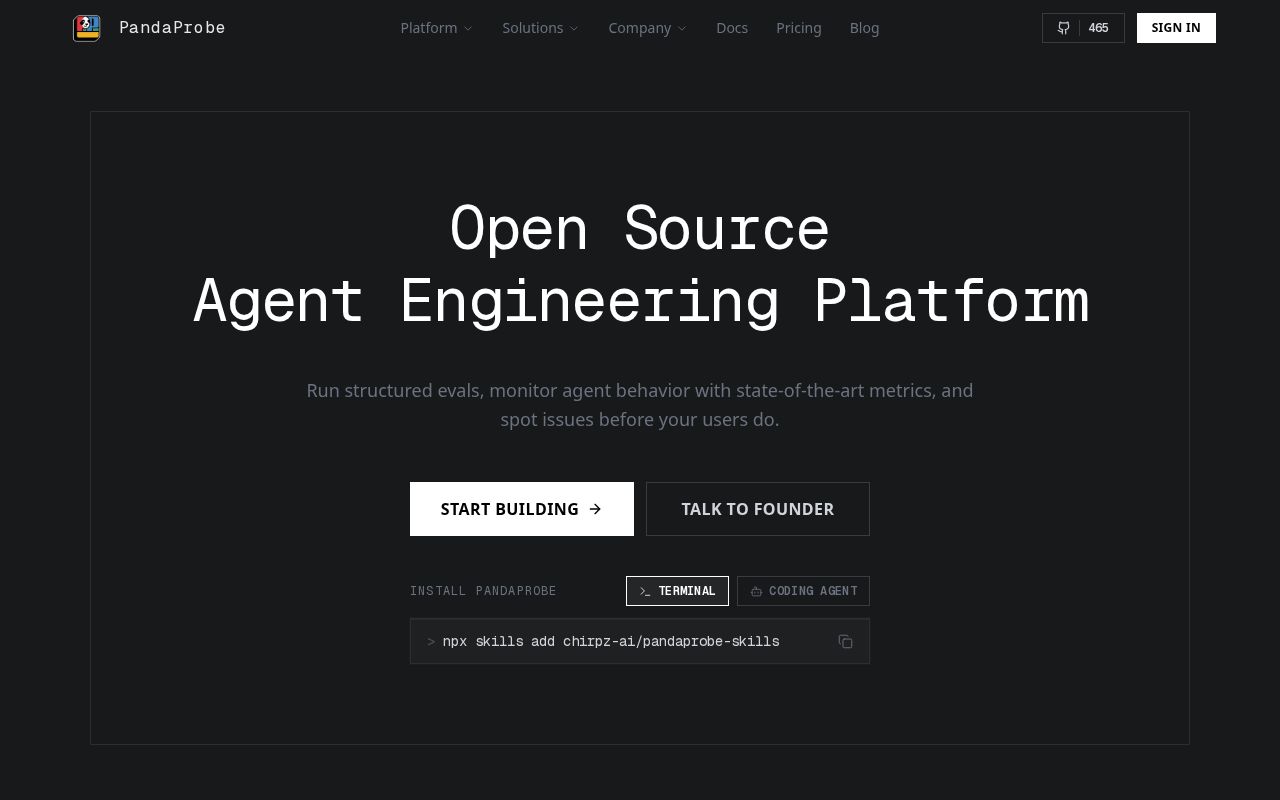Image resolution: width=1280 pixels, height=800 pixels.
Task: Click the 'Run structured evals' description text
Action: coord(640,405)
